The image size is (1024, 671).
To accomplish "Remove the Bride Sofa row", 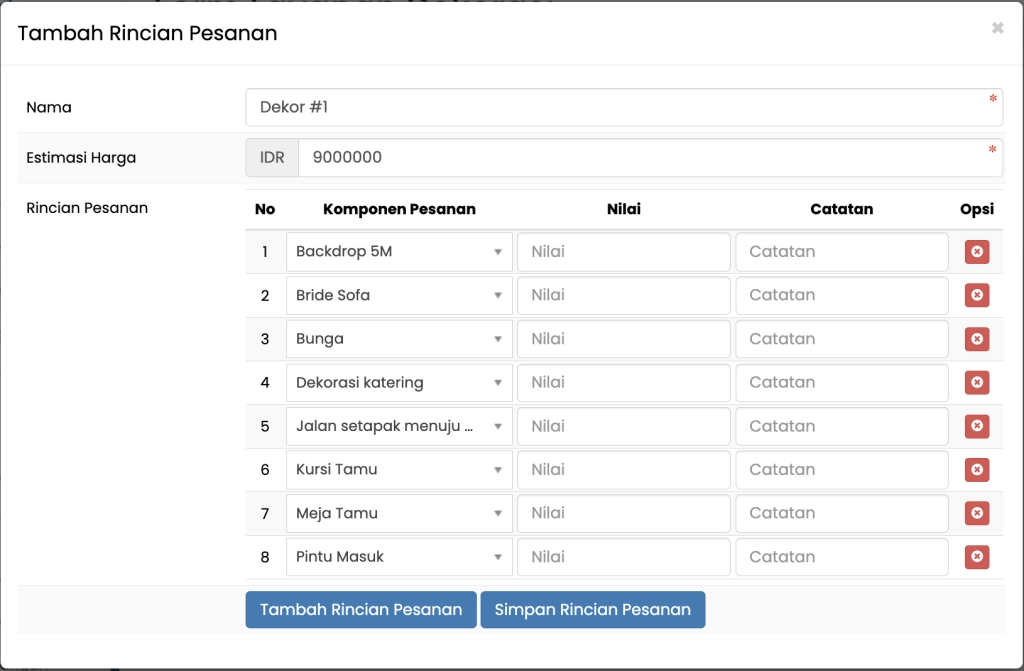I will coord(976,295).
